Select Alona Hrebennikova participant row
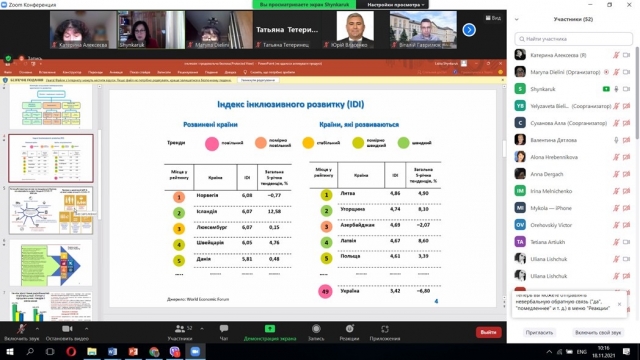Viewport: 640px width, 360px height. pos(573,157)
